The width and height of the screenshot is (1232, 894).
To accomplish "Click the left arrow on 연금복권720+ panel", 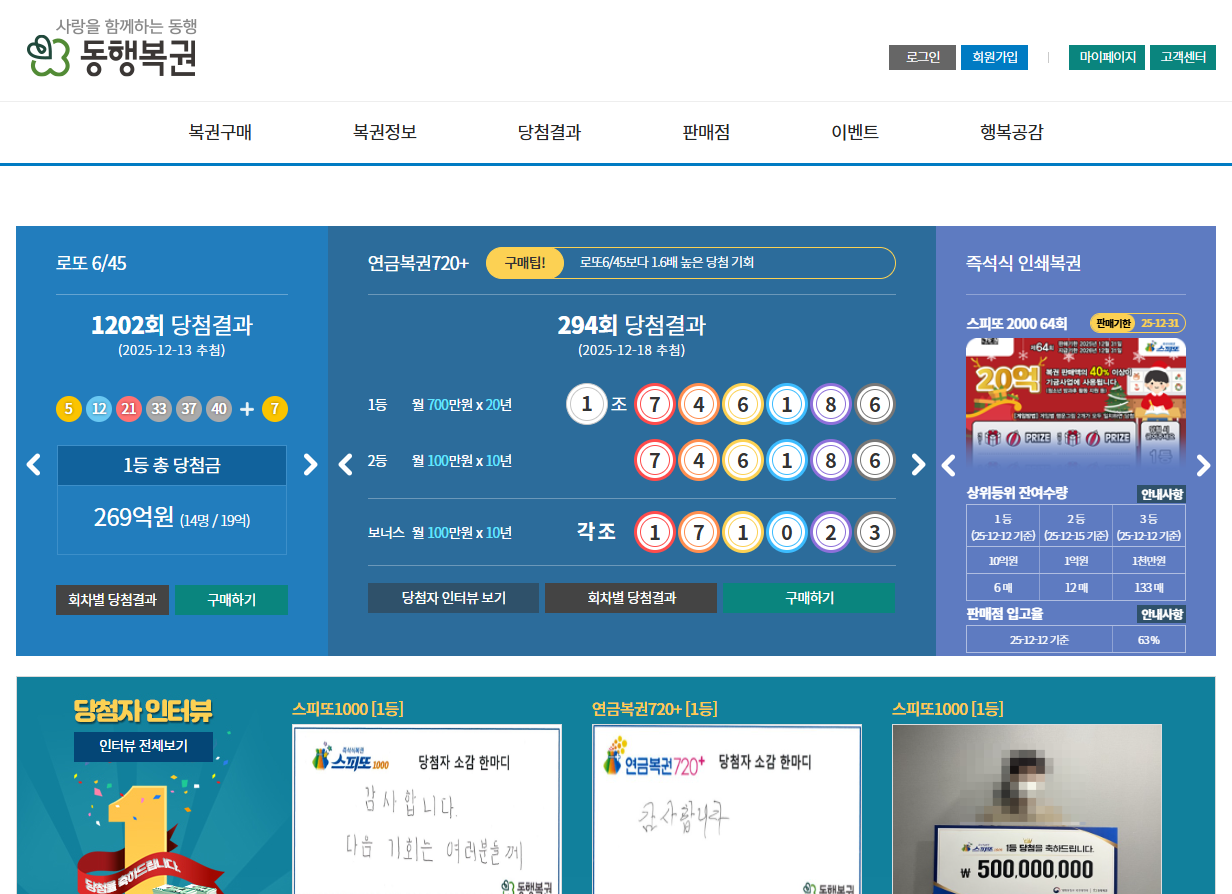I will click(x=345, y=464).
